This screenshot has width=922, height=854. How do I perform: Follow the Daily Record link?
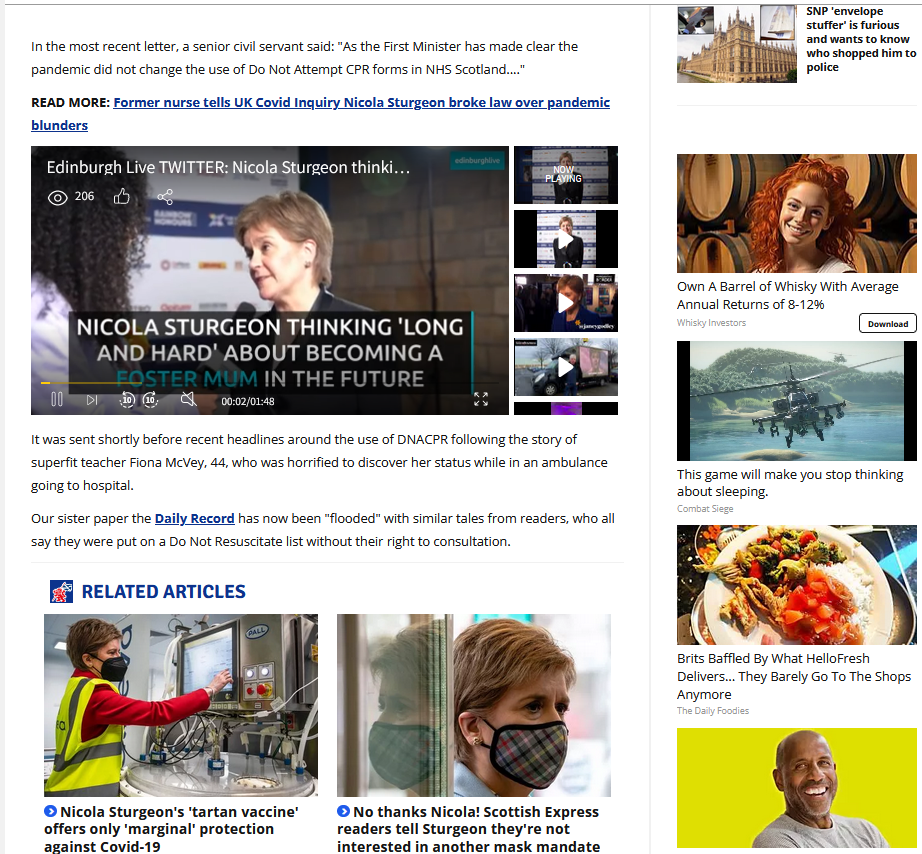(x=195, y=518)
